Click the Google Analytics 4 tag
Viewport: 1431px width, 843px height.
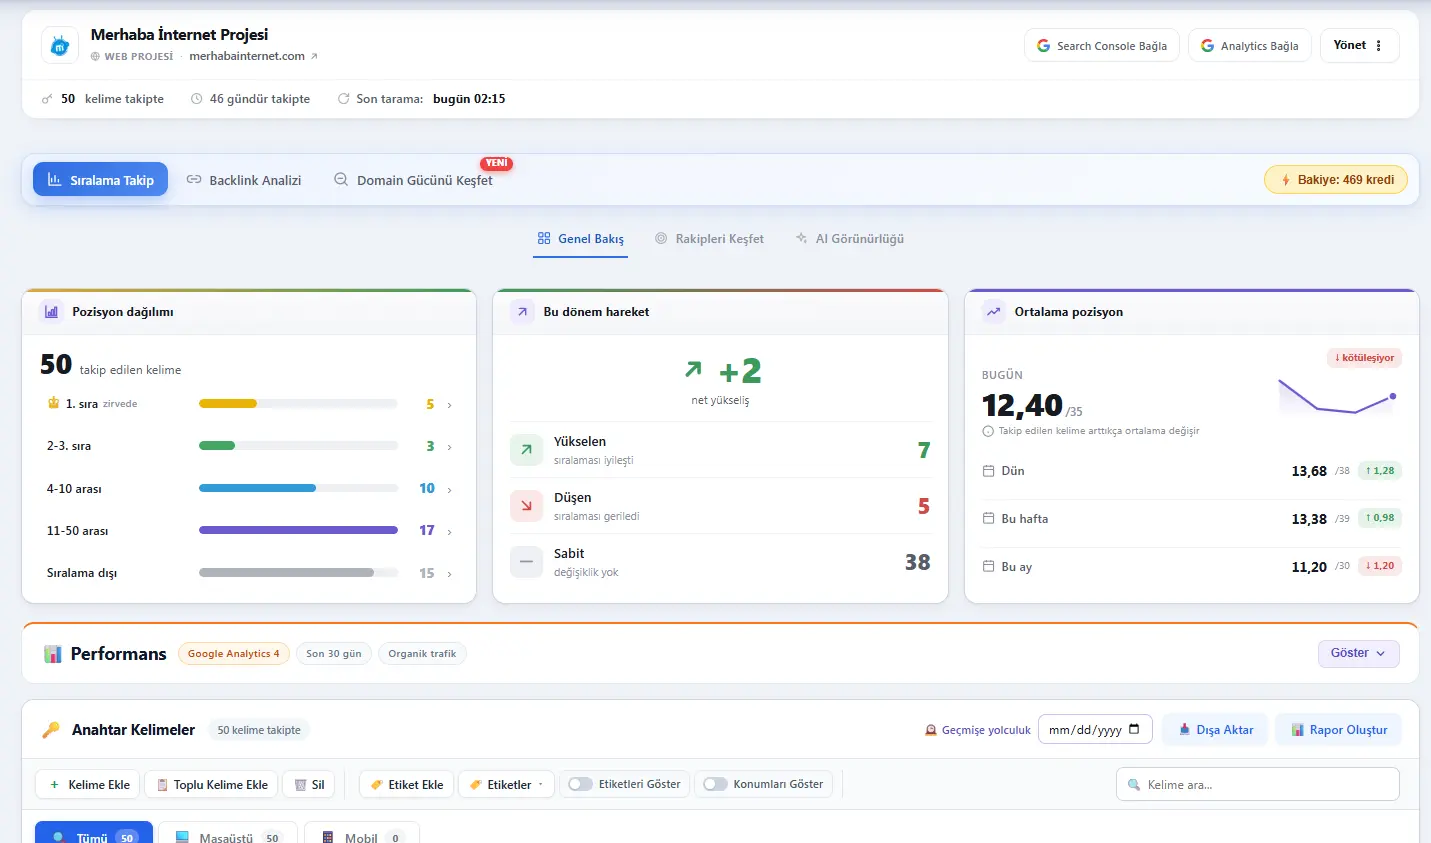[x=234, y=654]
